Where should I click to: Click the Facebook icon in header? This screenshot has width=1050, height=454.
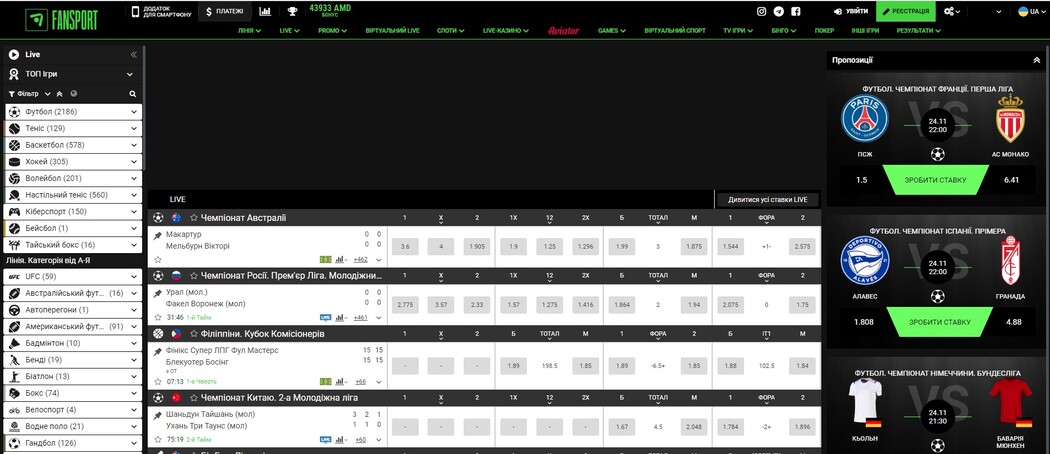click(x=796, y=11)
